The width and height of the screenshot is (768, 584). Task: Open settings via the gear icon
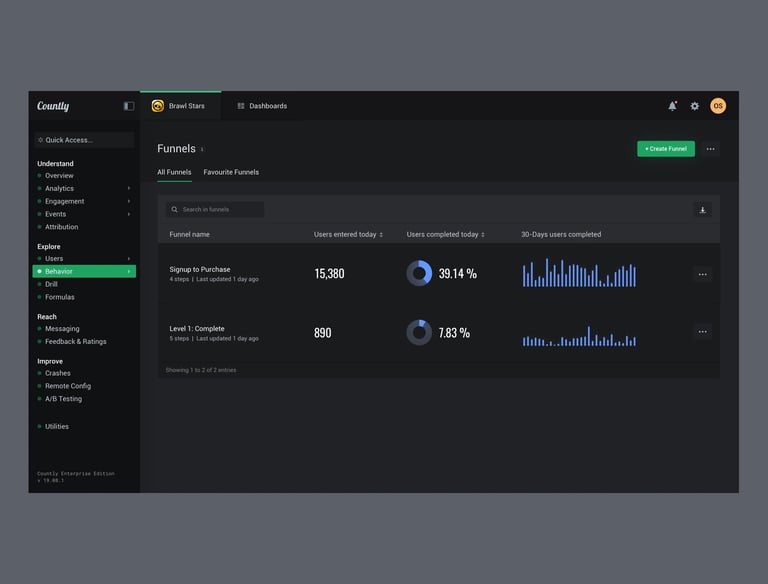tap(695, 106)
